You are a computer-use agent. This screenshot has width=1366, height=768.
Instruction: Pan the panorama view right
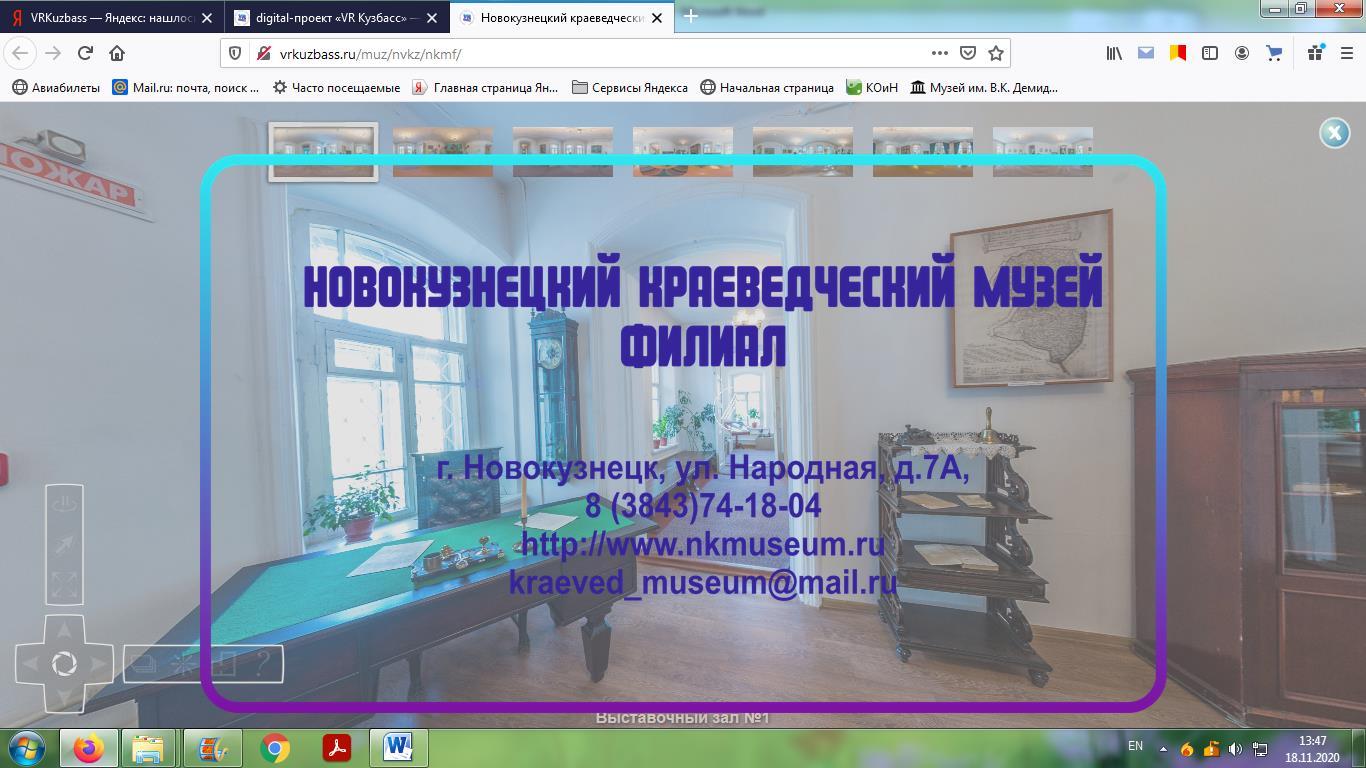tap(98, 663)
